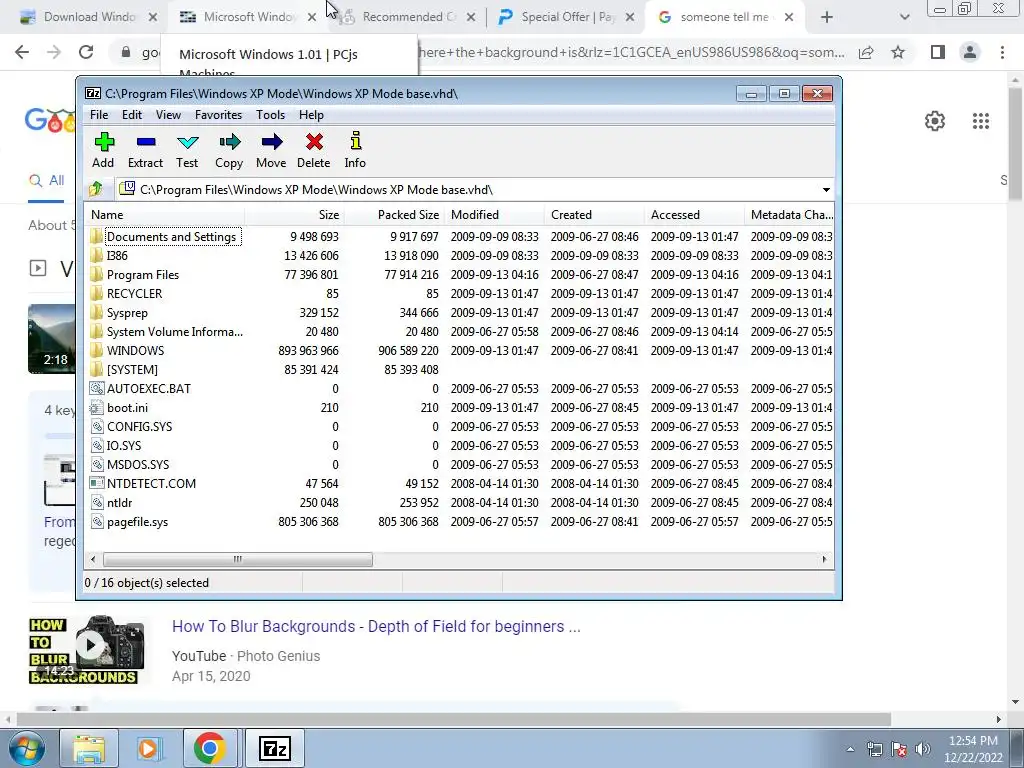Select the ntldr file name
The image size is (1024, 768).
click(120, 503)
